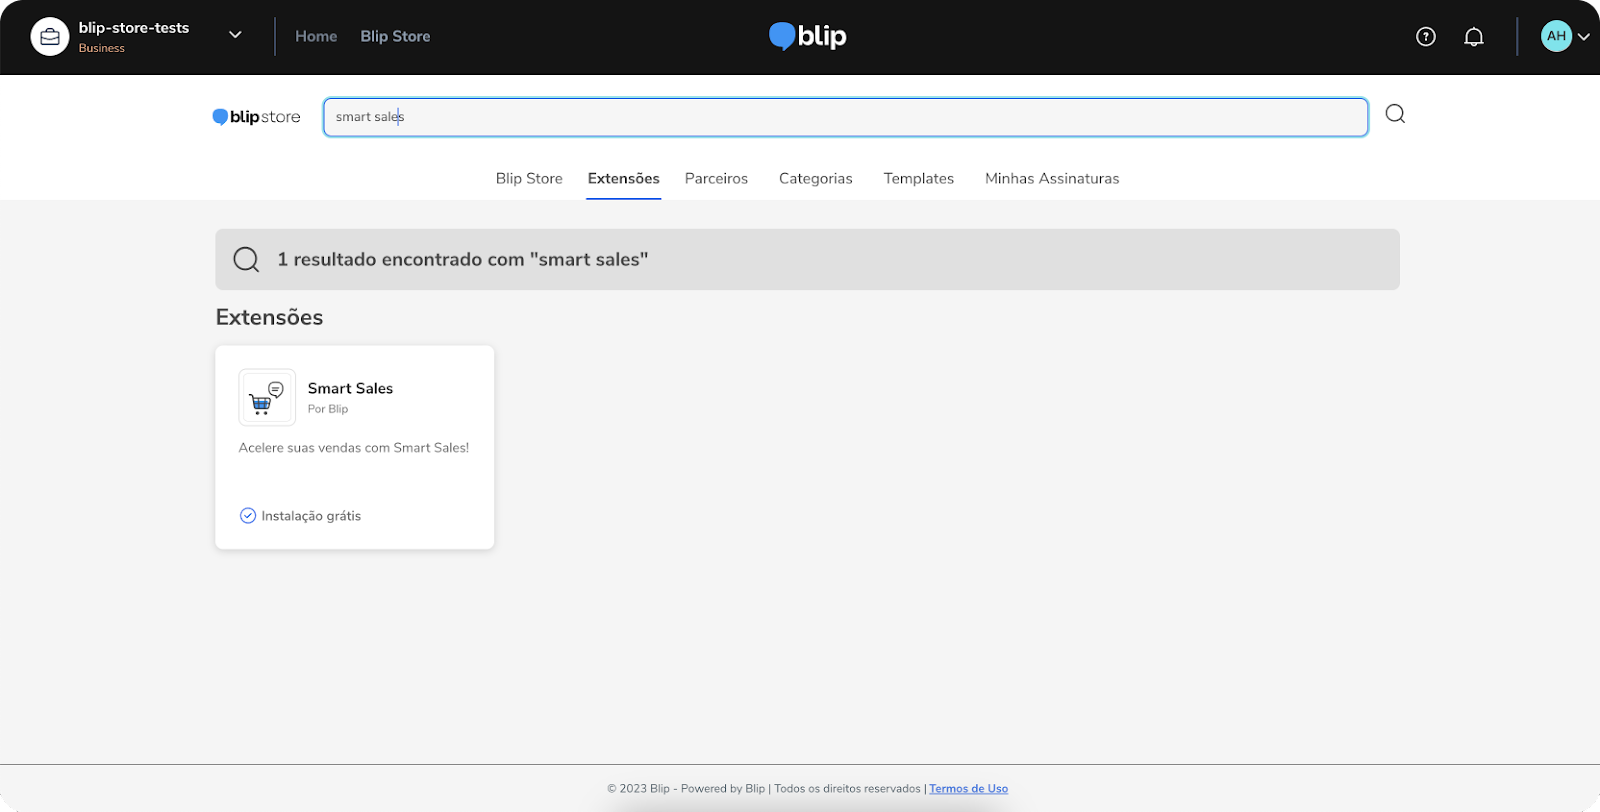Click the Blip logo in top bar
The width and height of the screenshot is (1600, 812).
point(808,37)
